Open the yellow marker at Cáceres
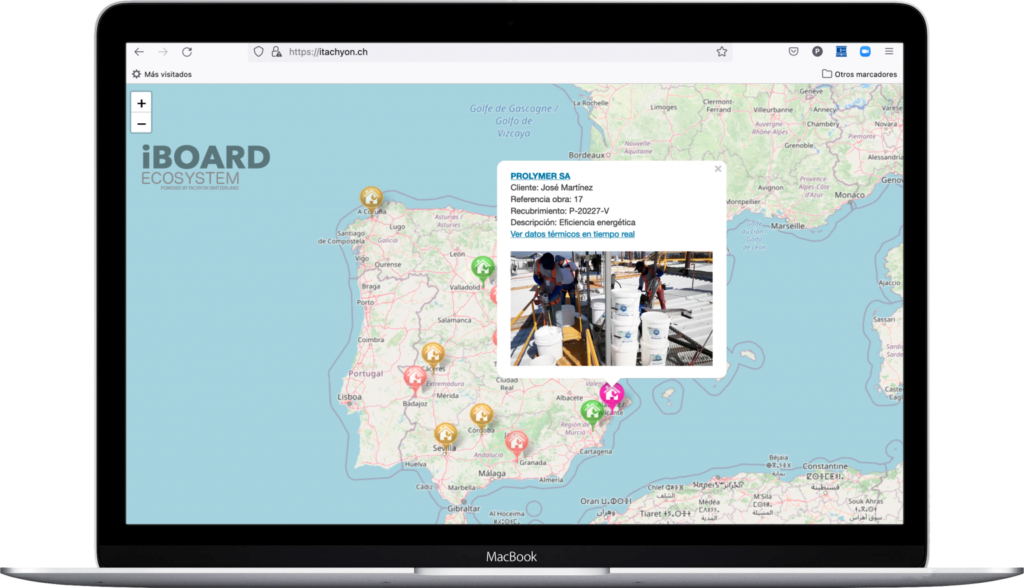Viewport: 1024px width, 588px height. [x=432, y=353]
